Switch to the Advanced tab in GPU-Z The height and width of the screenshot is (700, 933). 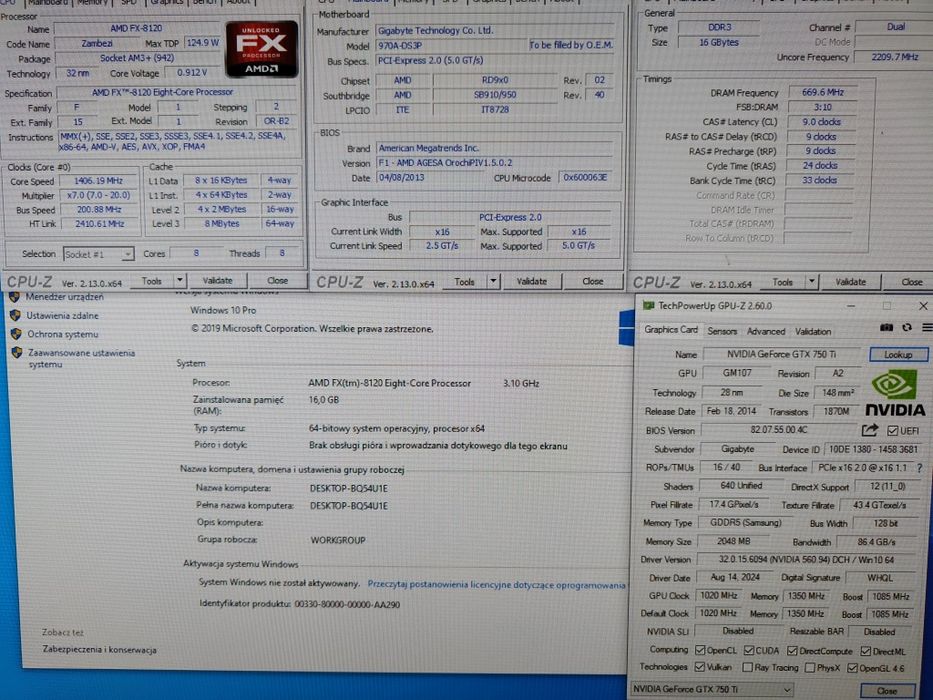[766, 331]
